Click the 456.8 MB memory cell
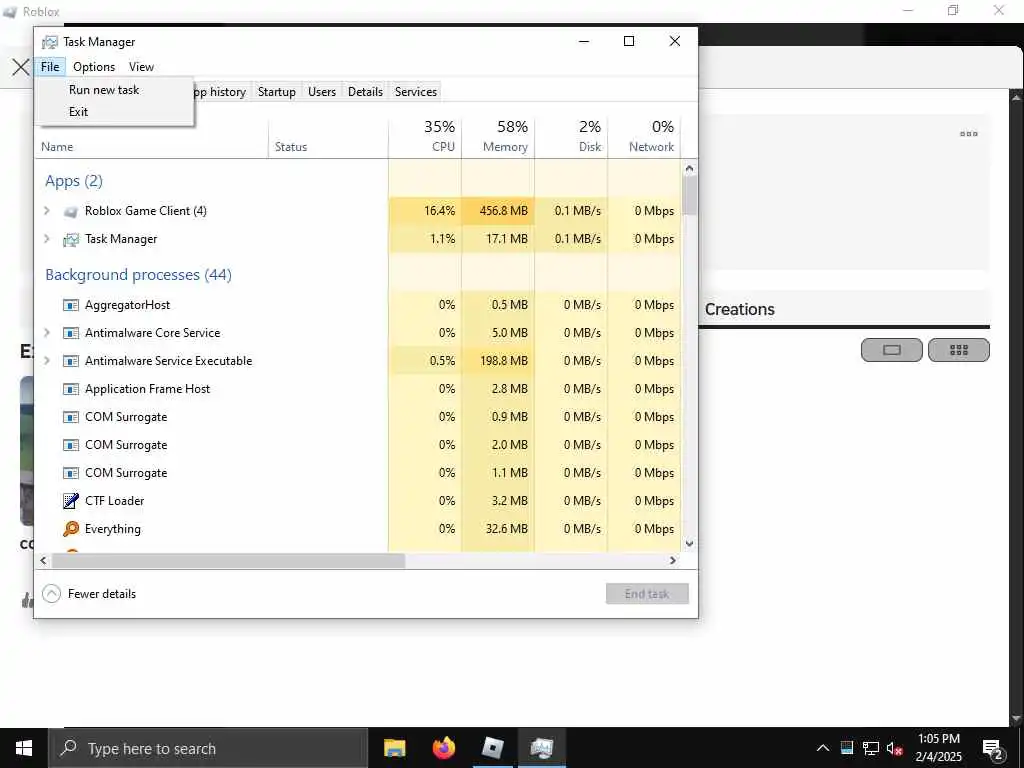The width and height of the screenshot is (1024, 768). tap(498, 211)
